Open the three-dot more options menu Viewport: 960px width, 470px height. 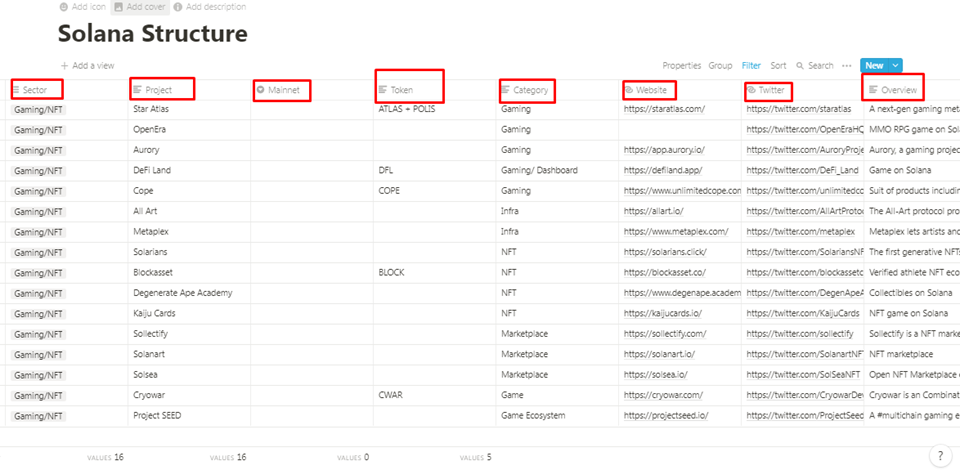coord(847,65)
